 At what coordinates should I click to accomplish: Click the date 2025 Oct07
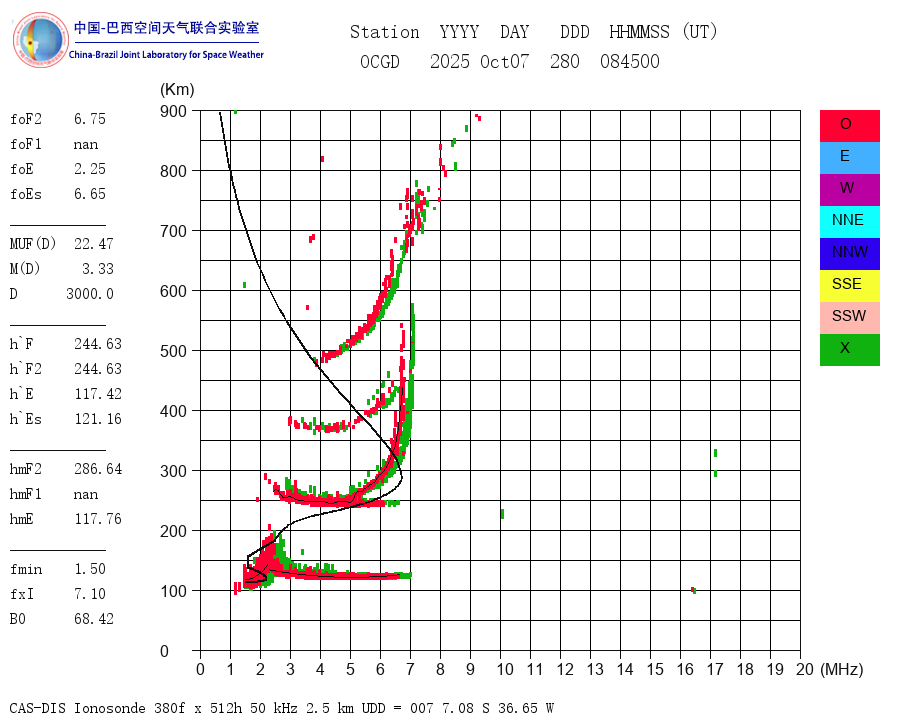point(479,61)
